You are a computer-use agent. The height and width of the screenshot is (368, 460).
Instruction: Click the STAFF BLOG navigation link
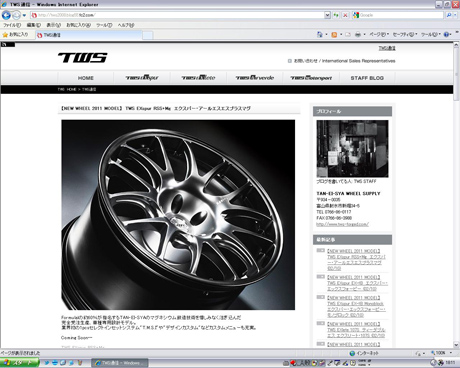367,78
